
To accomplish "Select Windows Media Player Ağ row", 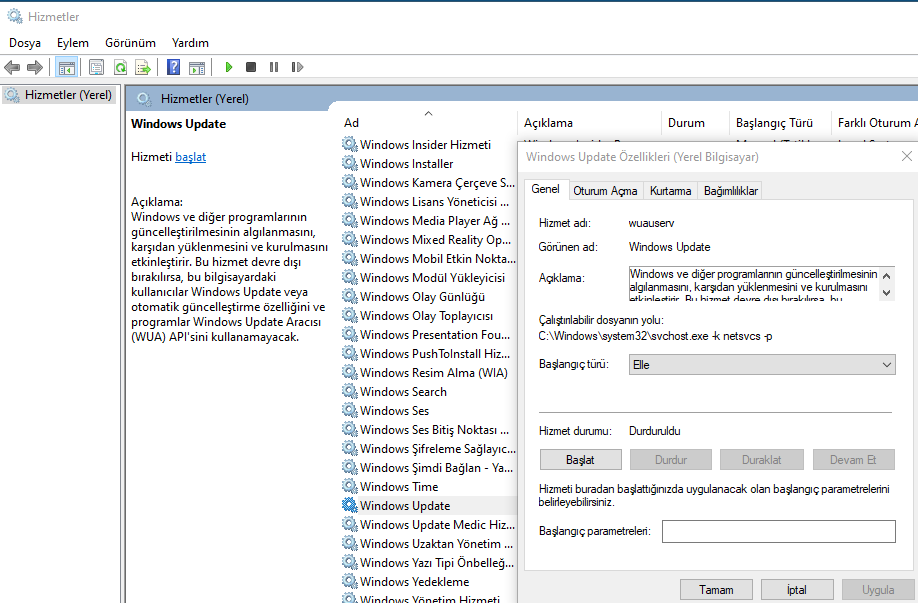I will [x=429, y=221].
